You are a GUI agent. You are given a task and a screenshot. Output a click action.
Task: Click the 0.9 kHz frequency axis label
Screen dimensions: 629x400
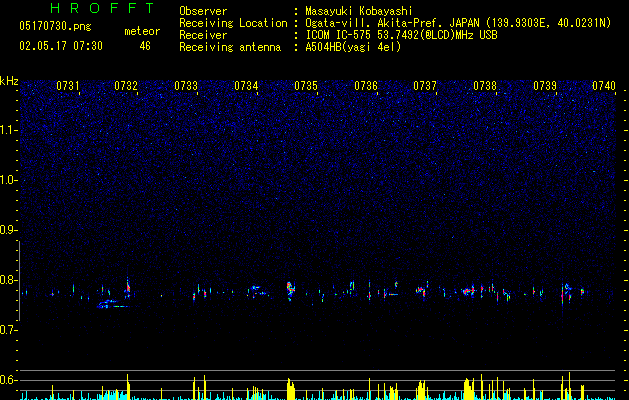(x=9, y=230)
